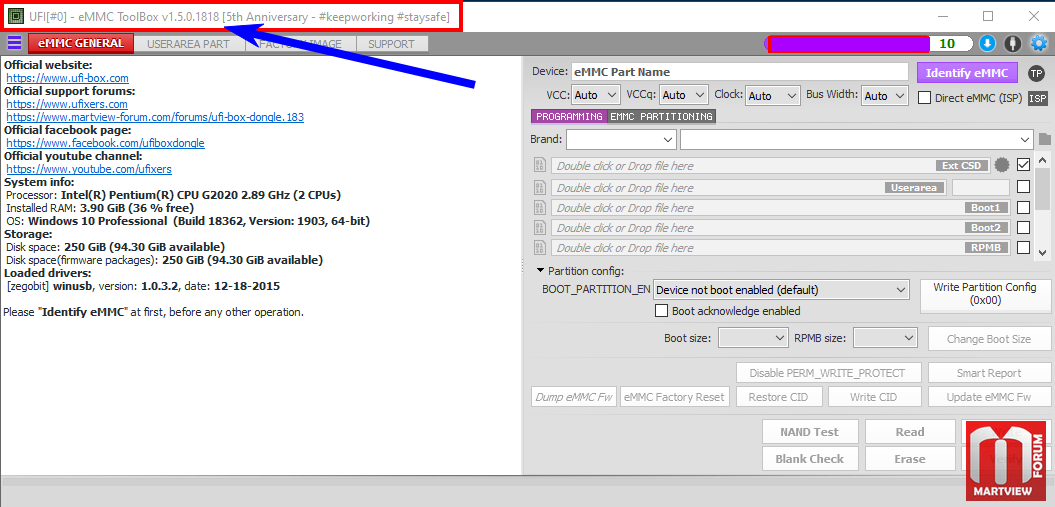
Task: Switch to eMMC GENERAL tab
Action: click(x=81, y=44)
